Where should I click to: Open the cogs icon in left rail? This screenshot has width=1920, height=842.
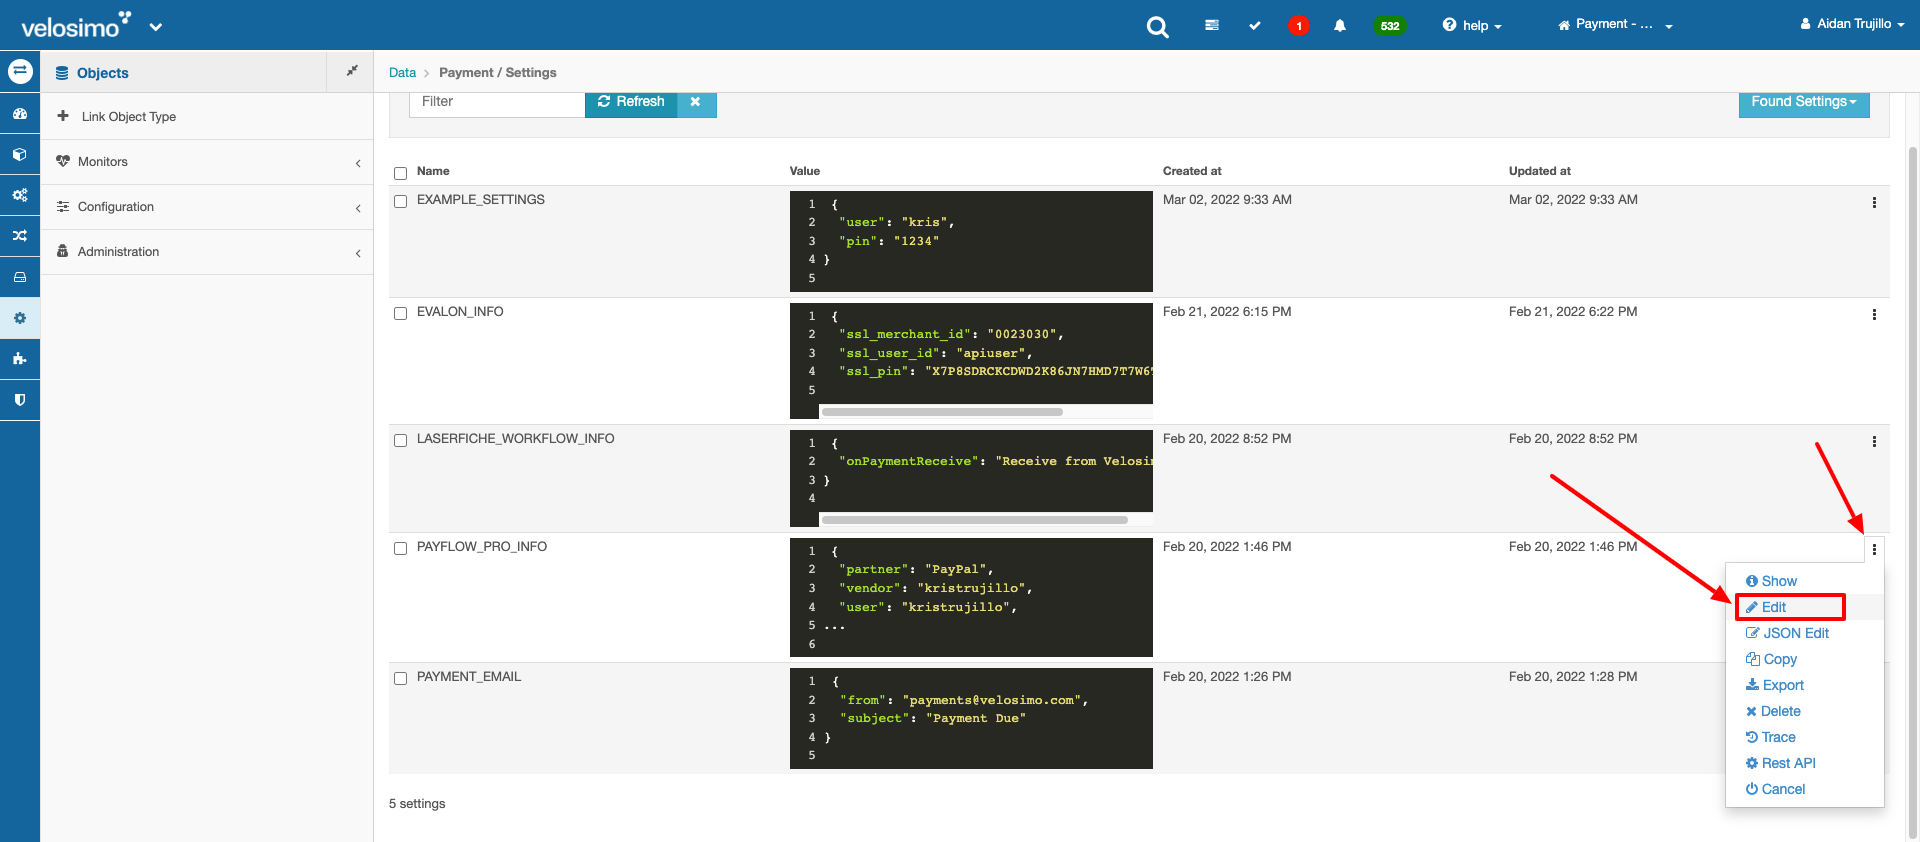pyautogui.click(x=20, y=195)
